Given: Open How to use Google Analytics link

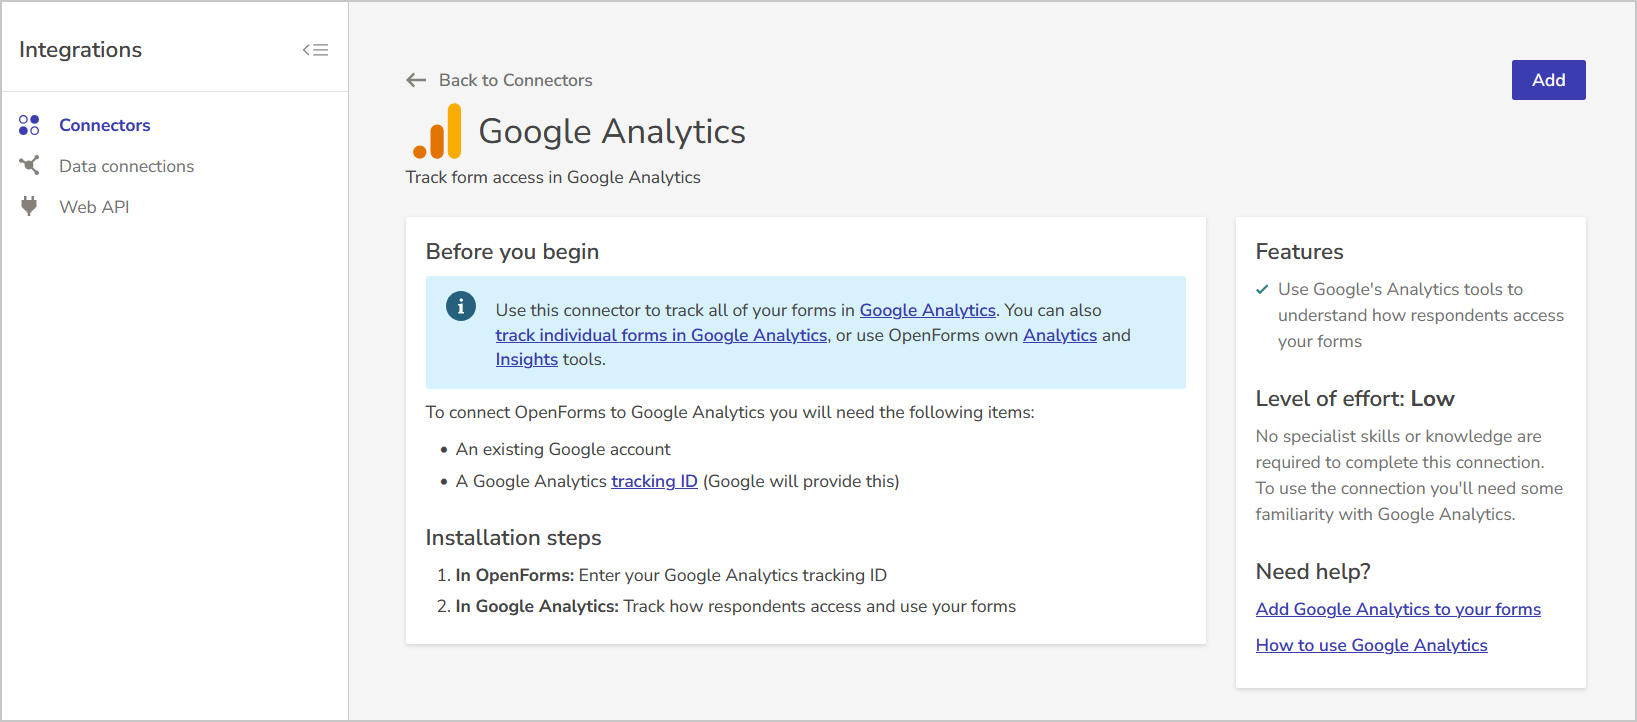Looking at the screenshot, I should 1371,645.
